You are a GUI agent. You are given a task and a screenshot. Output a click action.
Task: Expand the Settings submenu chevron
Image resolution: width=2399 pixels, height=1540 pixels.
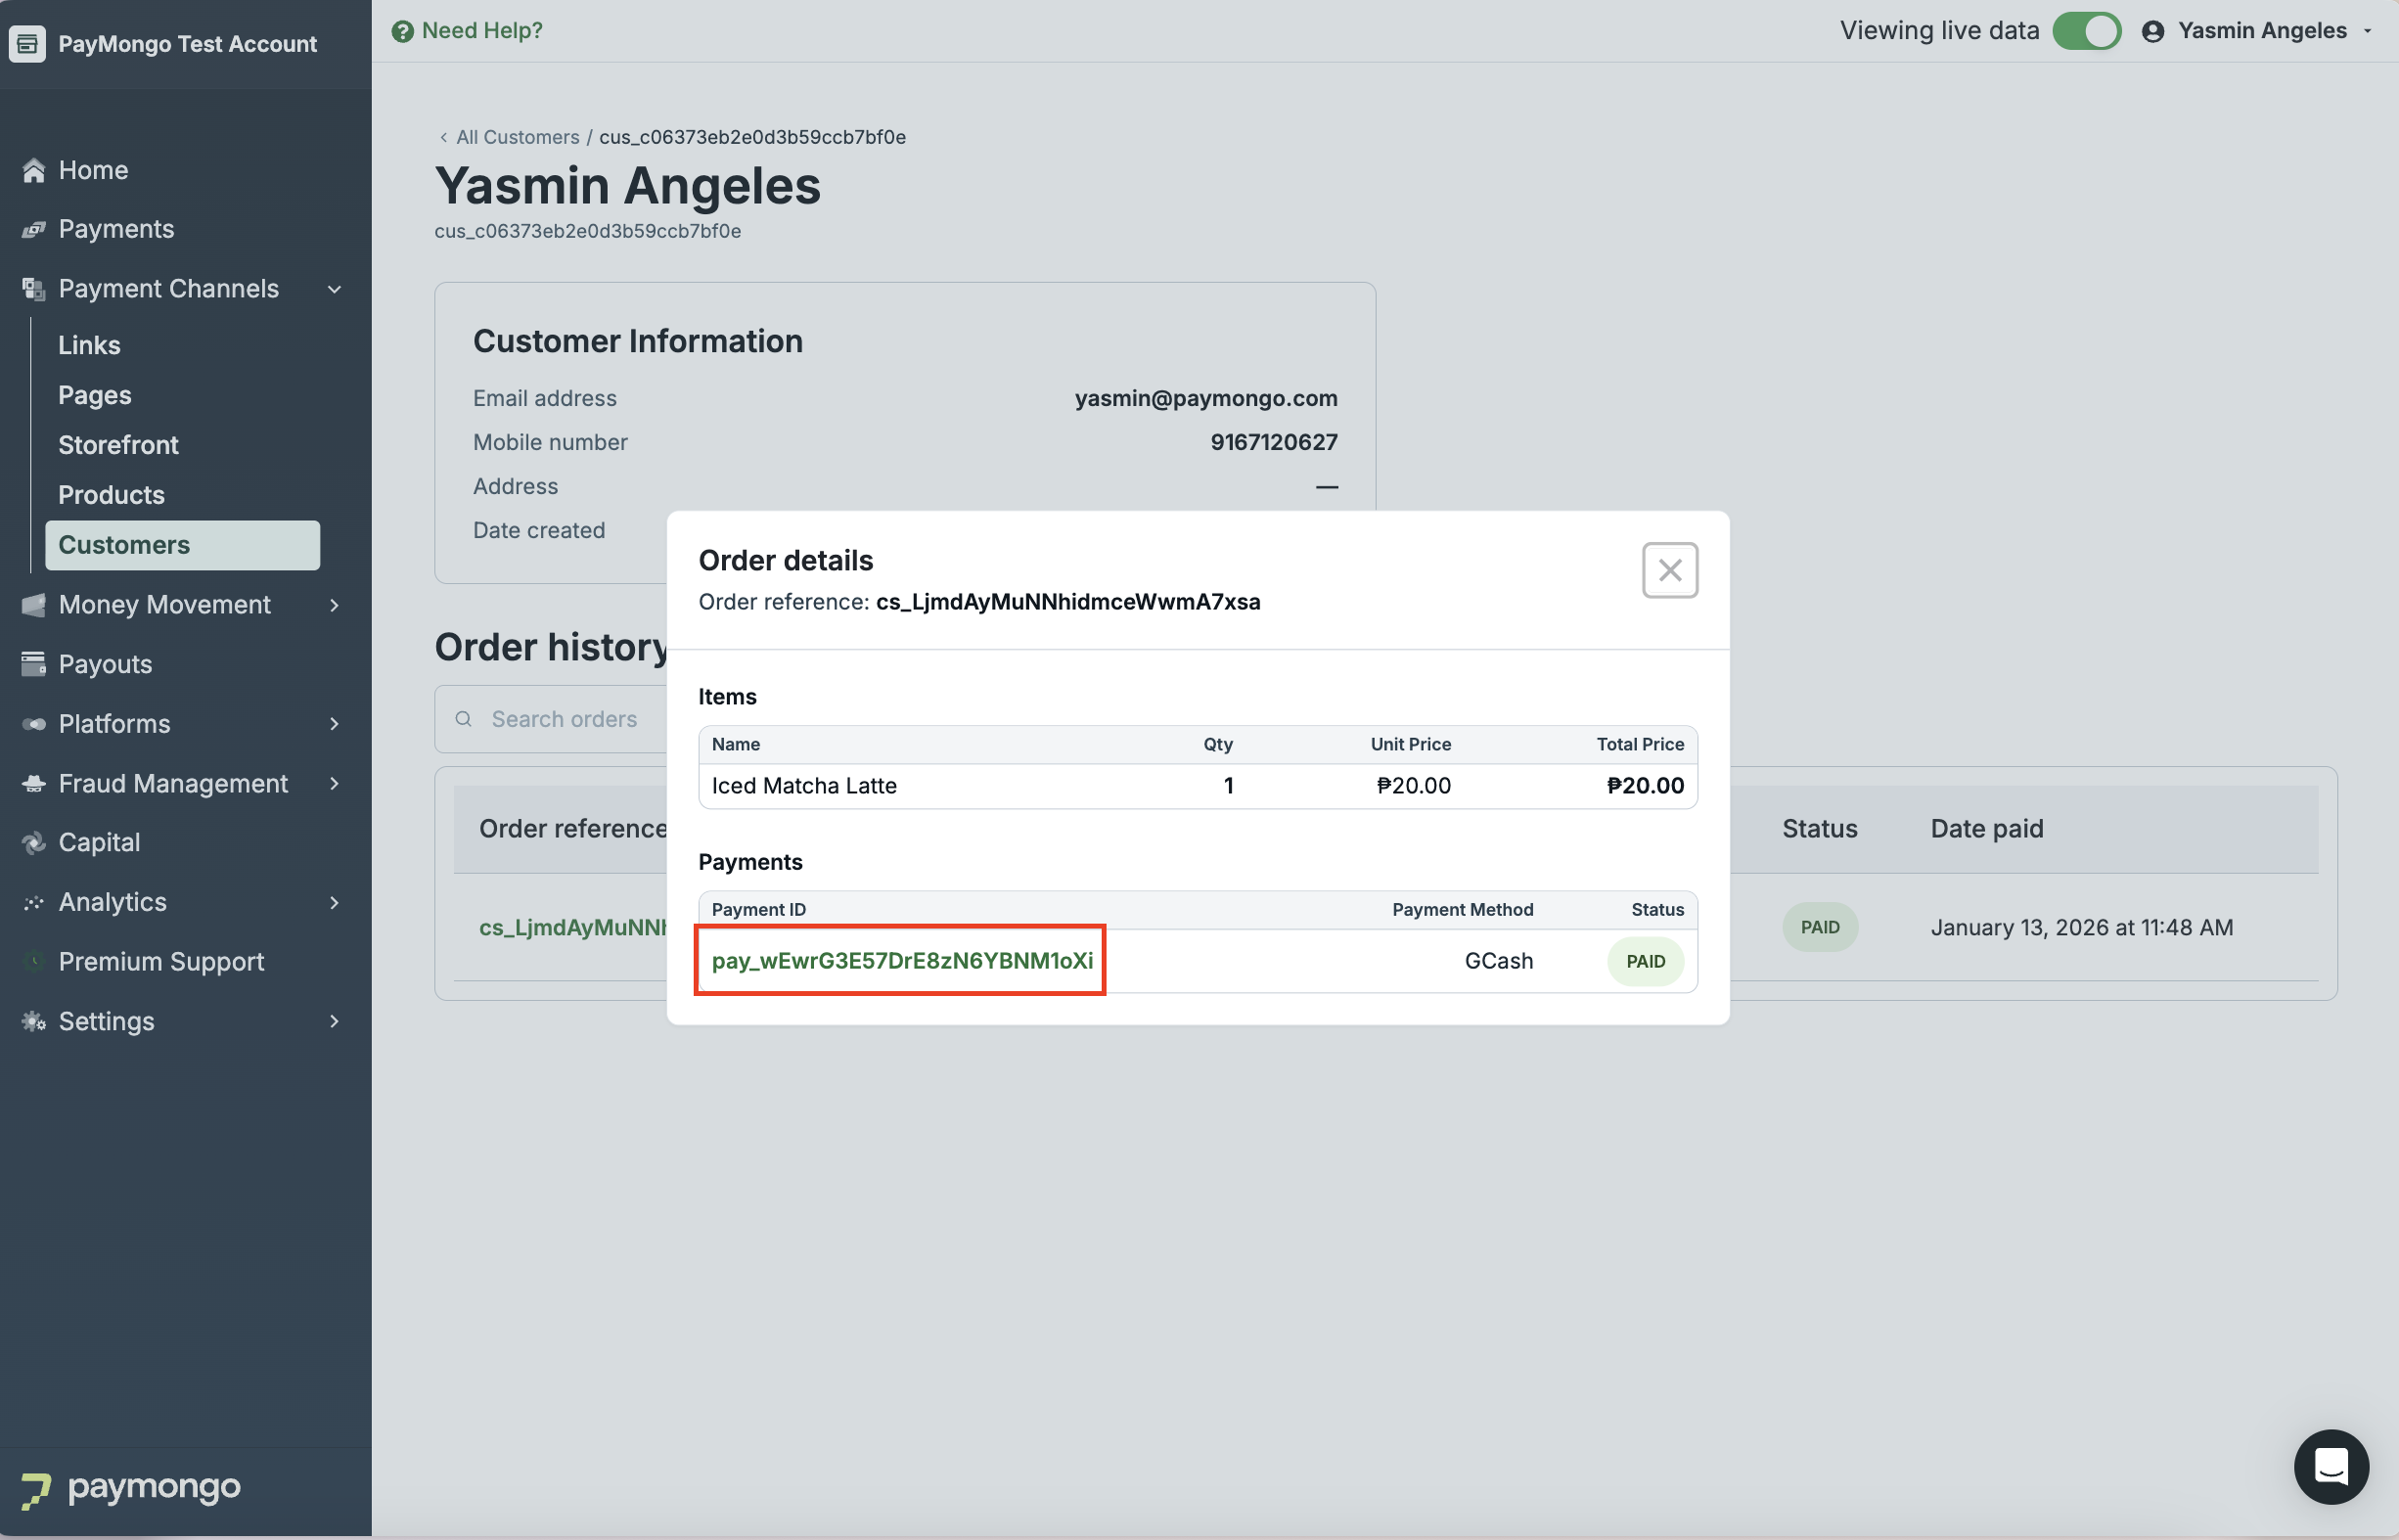tap(335, 1022)
